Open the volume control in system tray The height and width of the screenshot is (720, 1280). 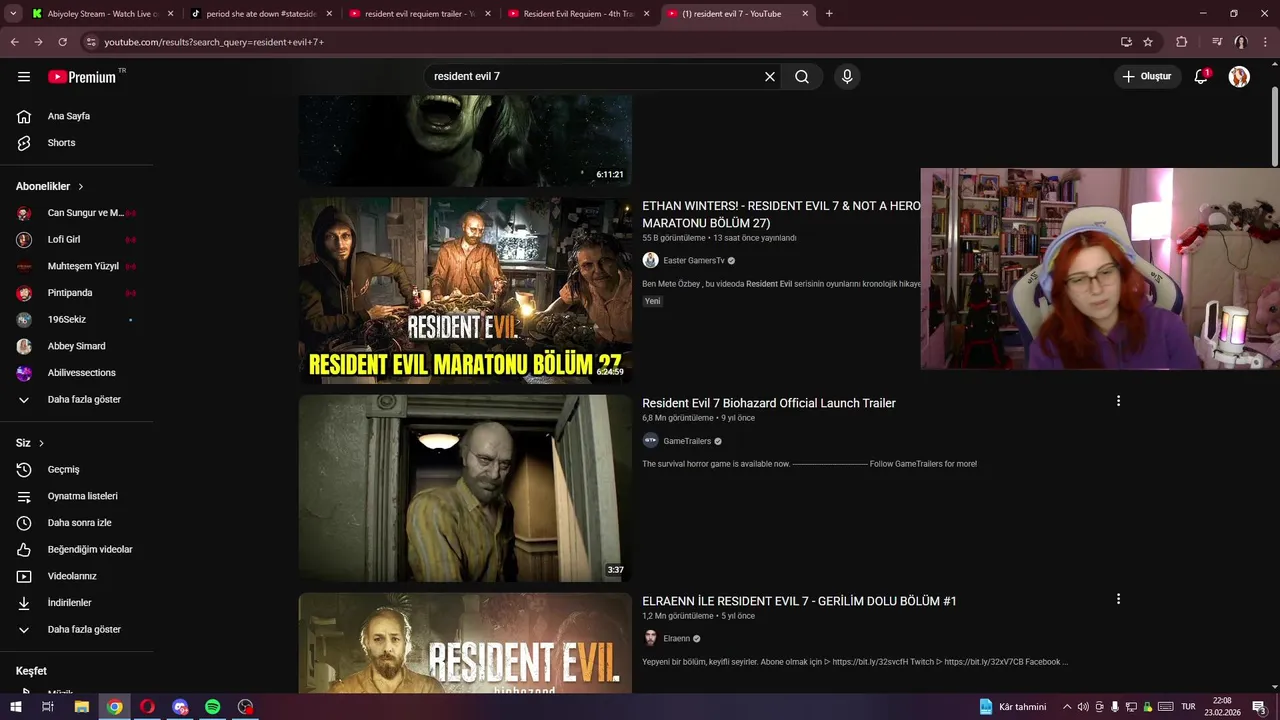point(1083,707)
